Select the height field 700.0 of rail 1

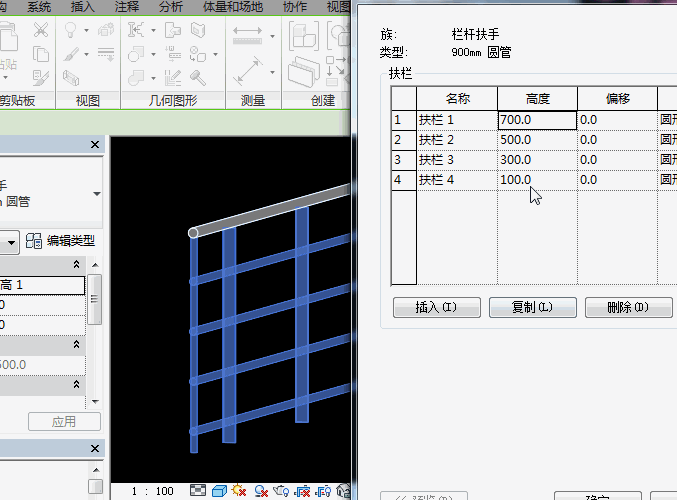click(x=536, y=120)
